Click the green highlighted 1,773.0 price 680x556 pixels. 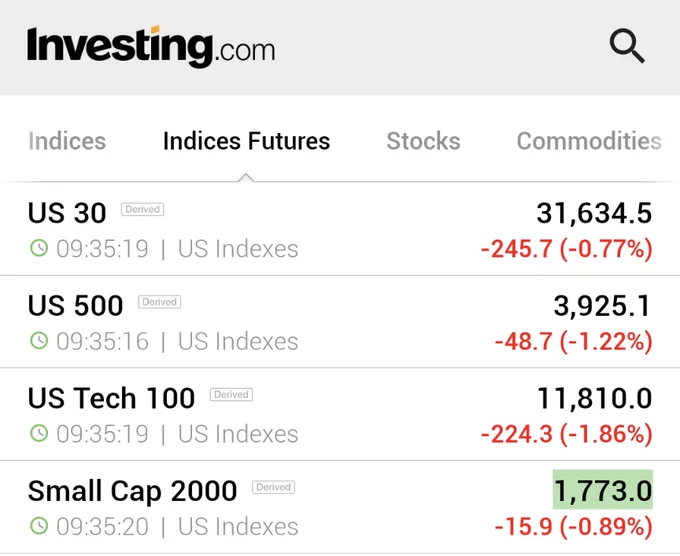603,490
